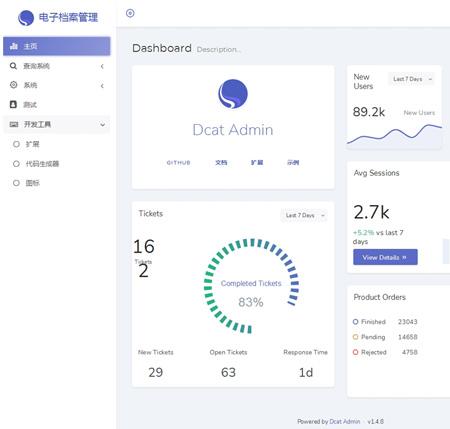Click the Pending legend circle marker
Screen dimensions: 450x429
[355, 337]
